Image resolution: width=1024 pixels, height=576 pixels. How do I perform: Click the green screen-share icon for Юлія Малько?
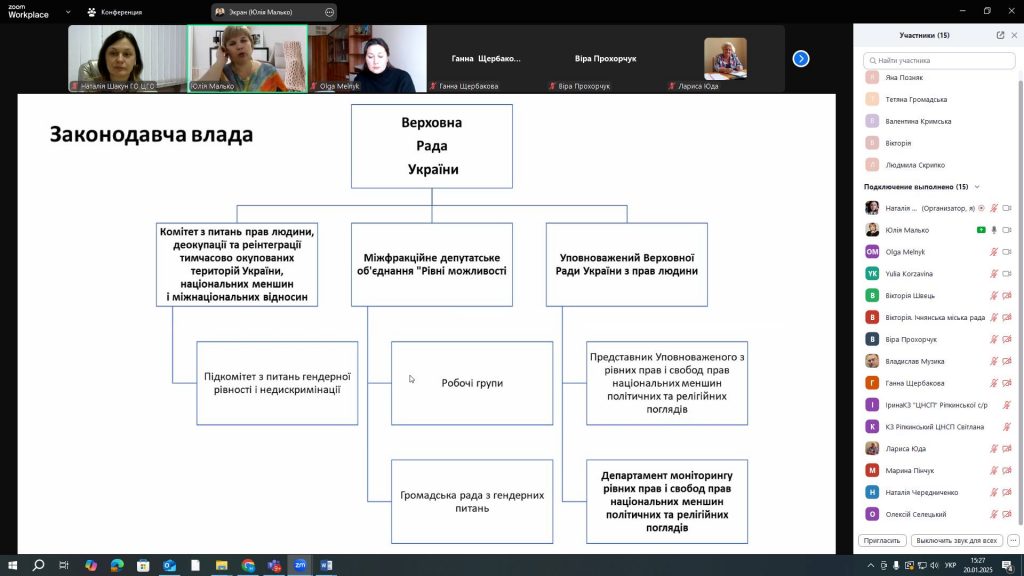click(x=981, y=230)
